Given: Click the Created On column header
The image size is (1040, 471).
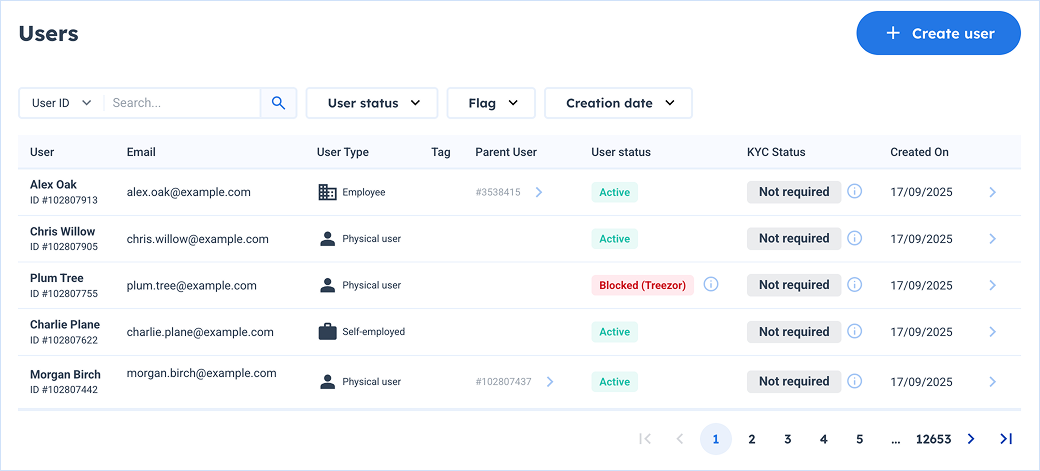Looking at the screenshot, I should pyautogui.click(x=919, y=152).
